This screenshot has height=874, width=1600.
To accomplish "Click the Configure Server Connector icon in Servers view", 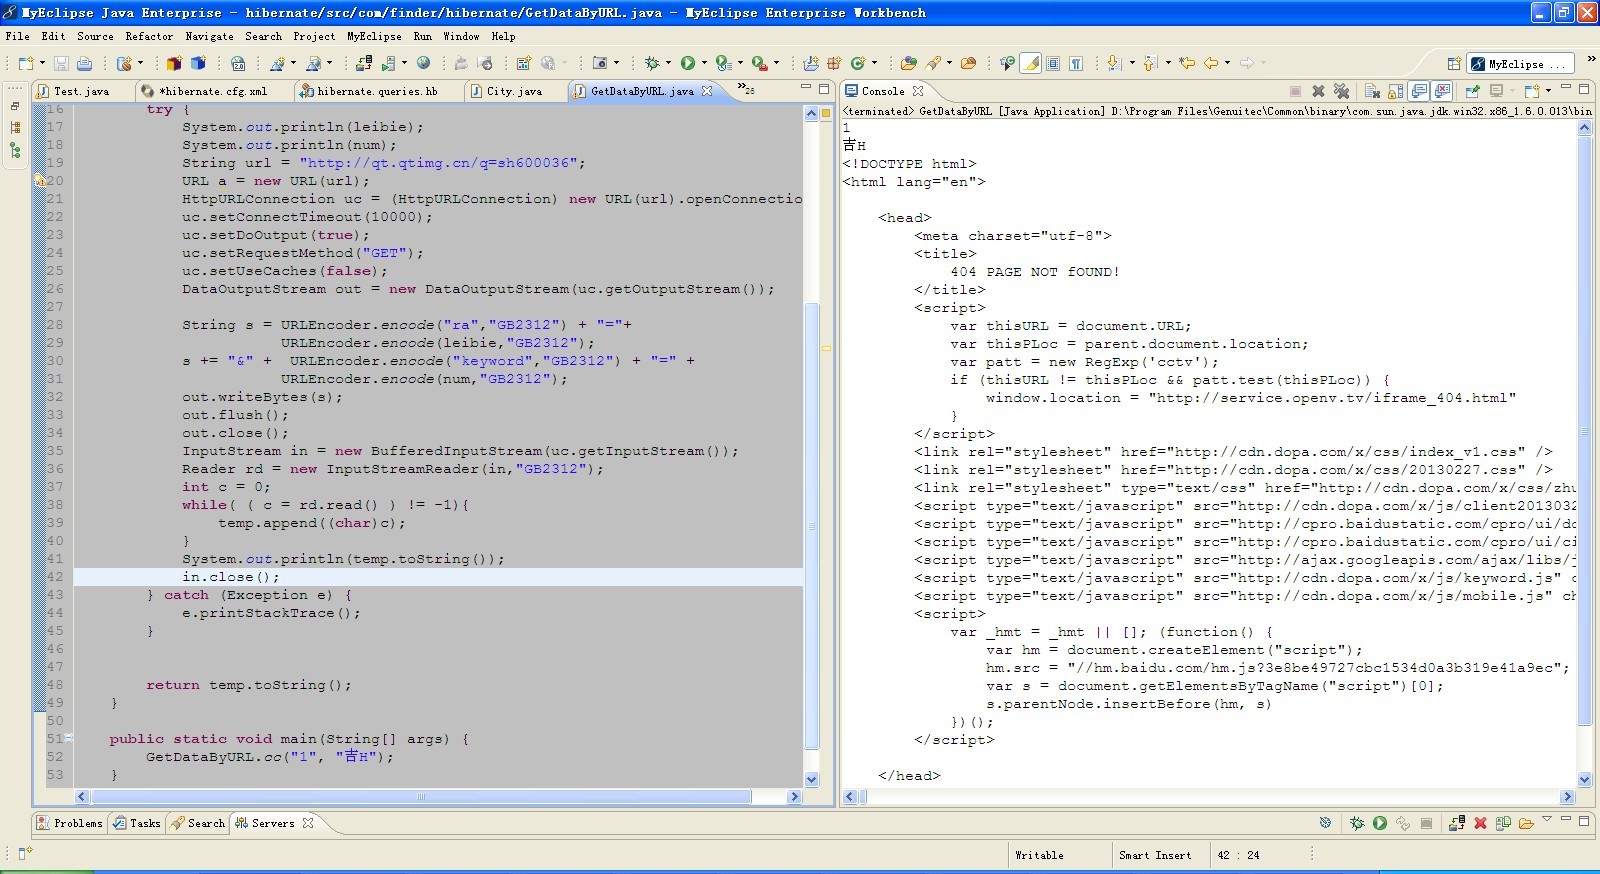I will point(1503,823).
